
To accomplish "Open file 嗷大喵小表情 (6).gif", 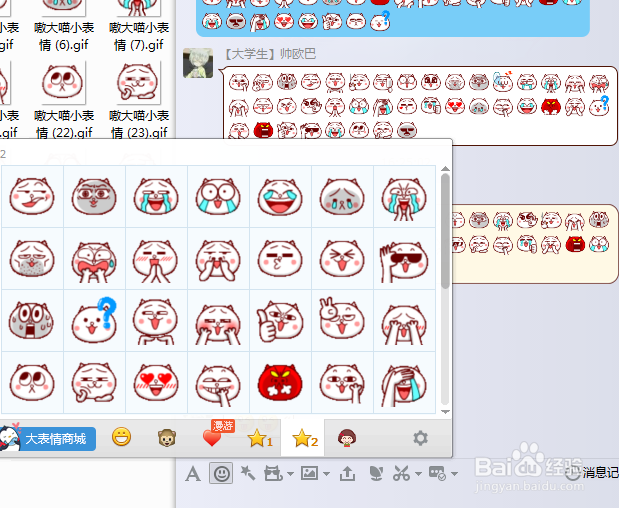I will 64,27.
